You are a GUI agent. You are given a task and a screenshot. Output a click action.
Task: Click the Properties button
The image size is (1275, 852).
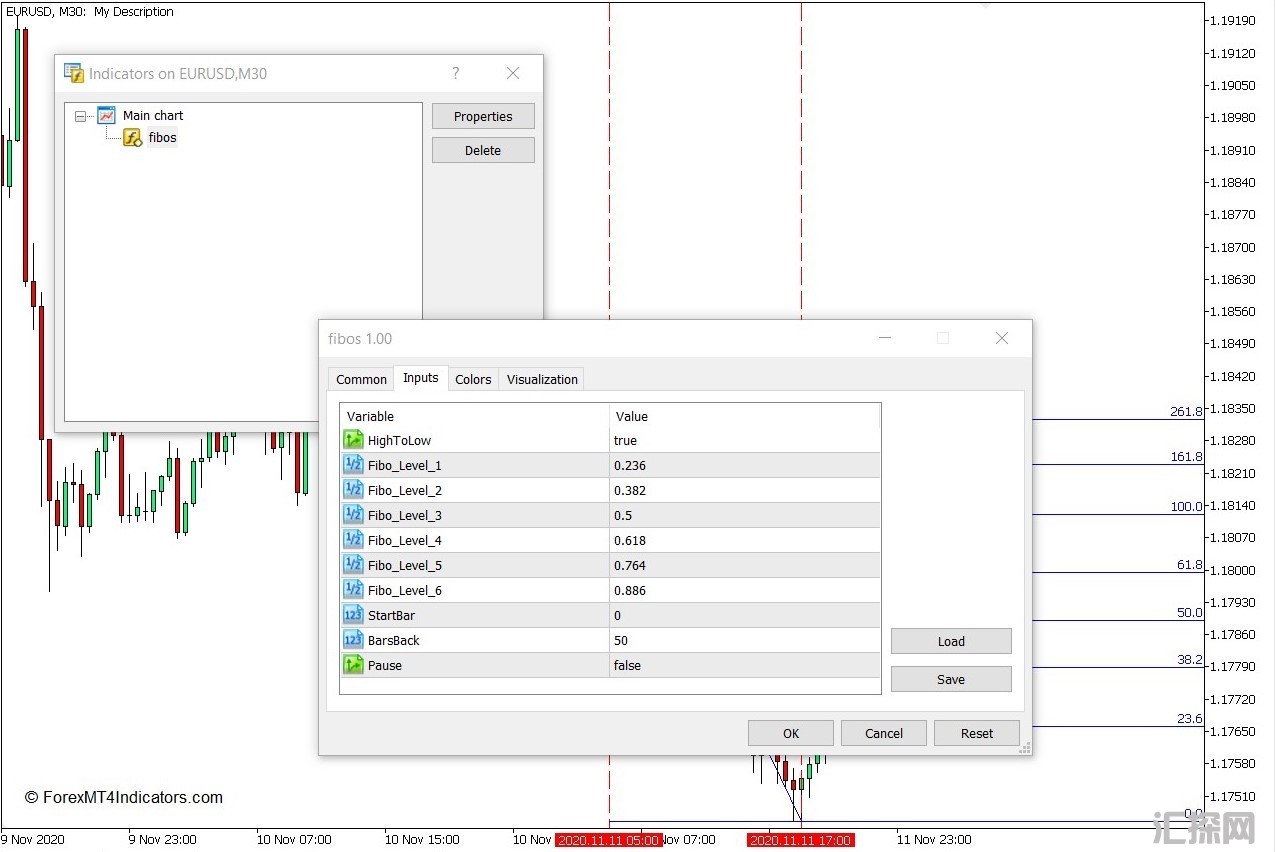pyautogui.click(x=483, y=116)
